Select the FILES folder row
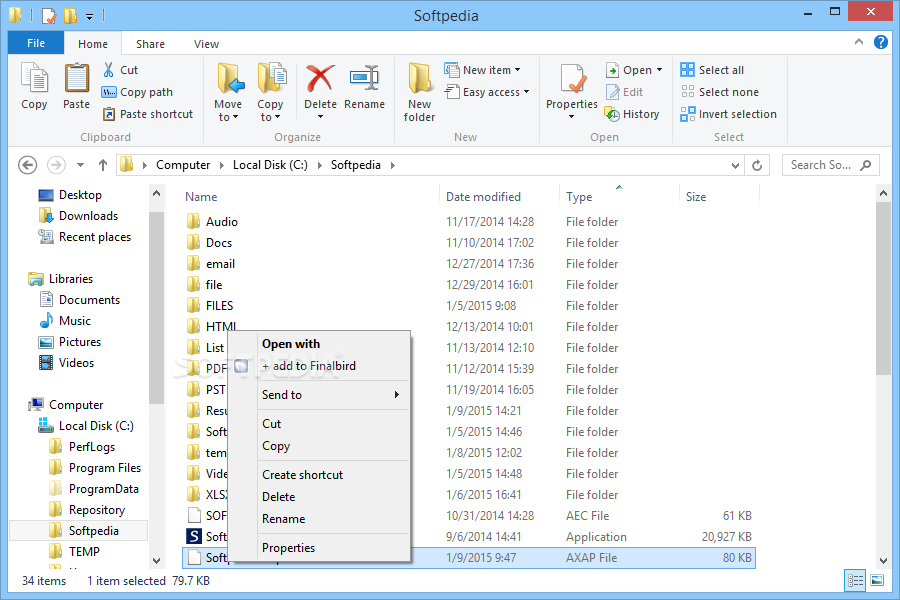The image size is (900, 600). click(x=469, y=305)
